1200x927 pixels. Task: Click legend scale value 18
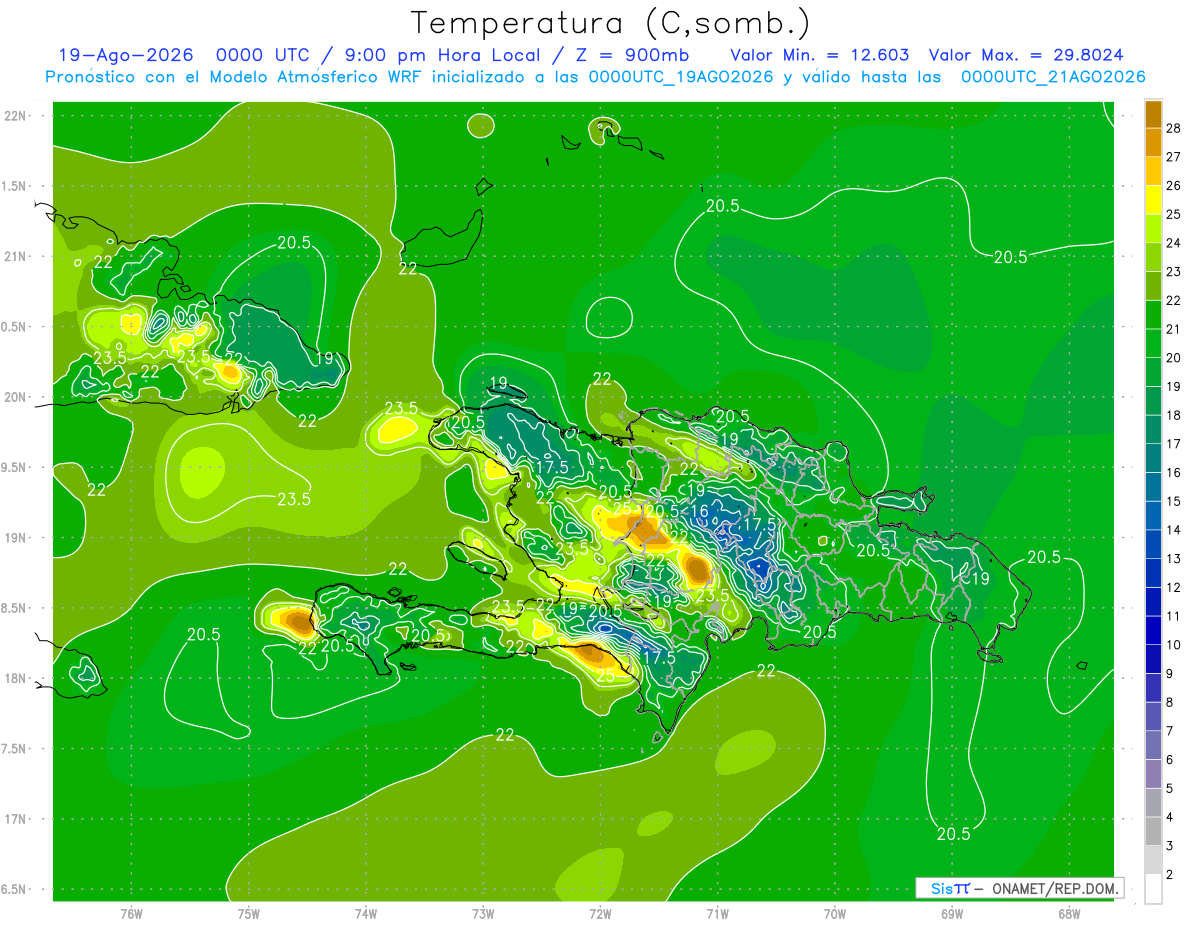point(1174,415)
